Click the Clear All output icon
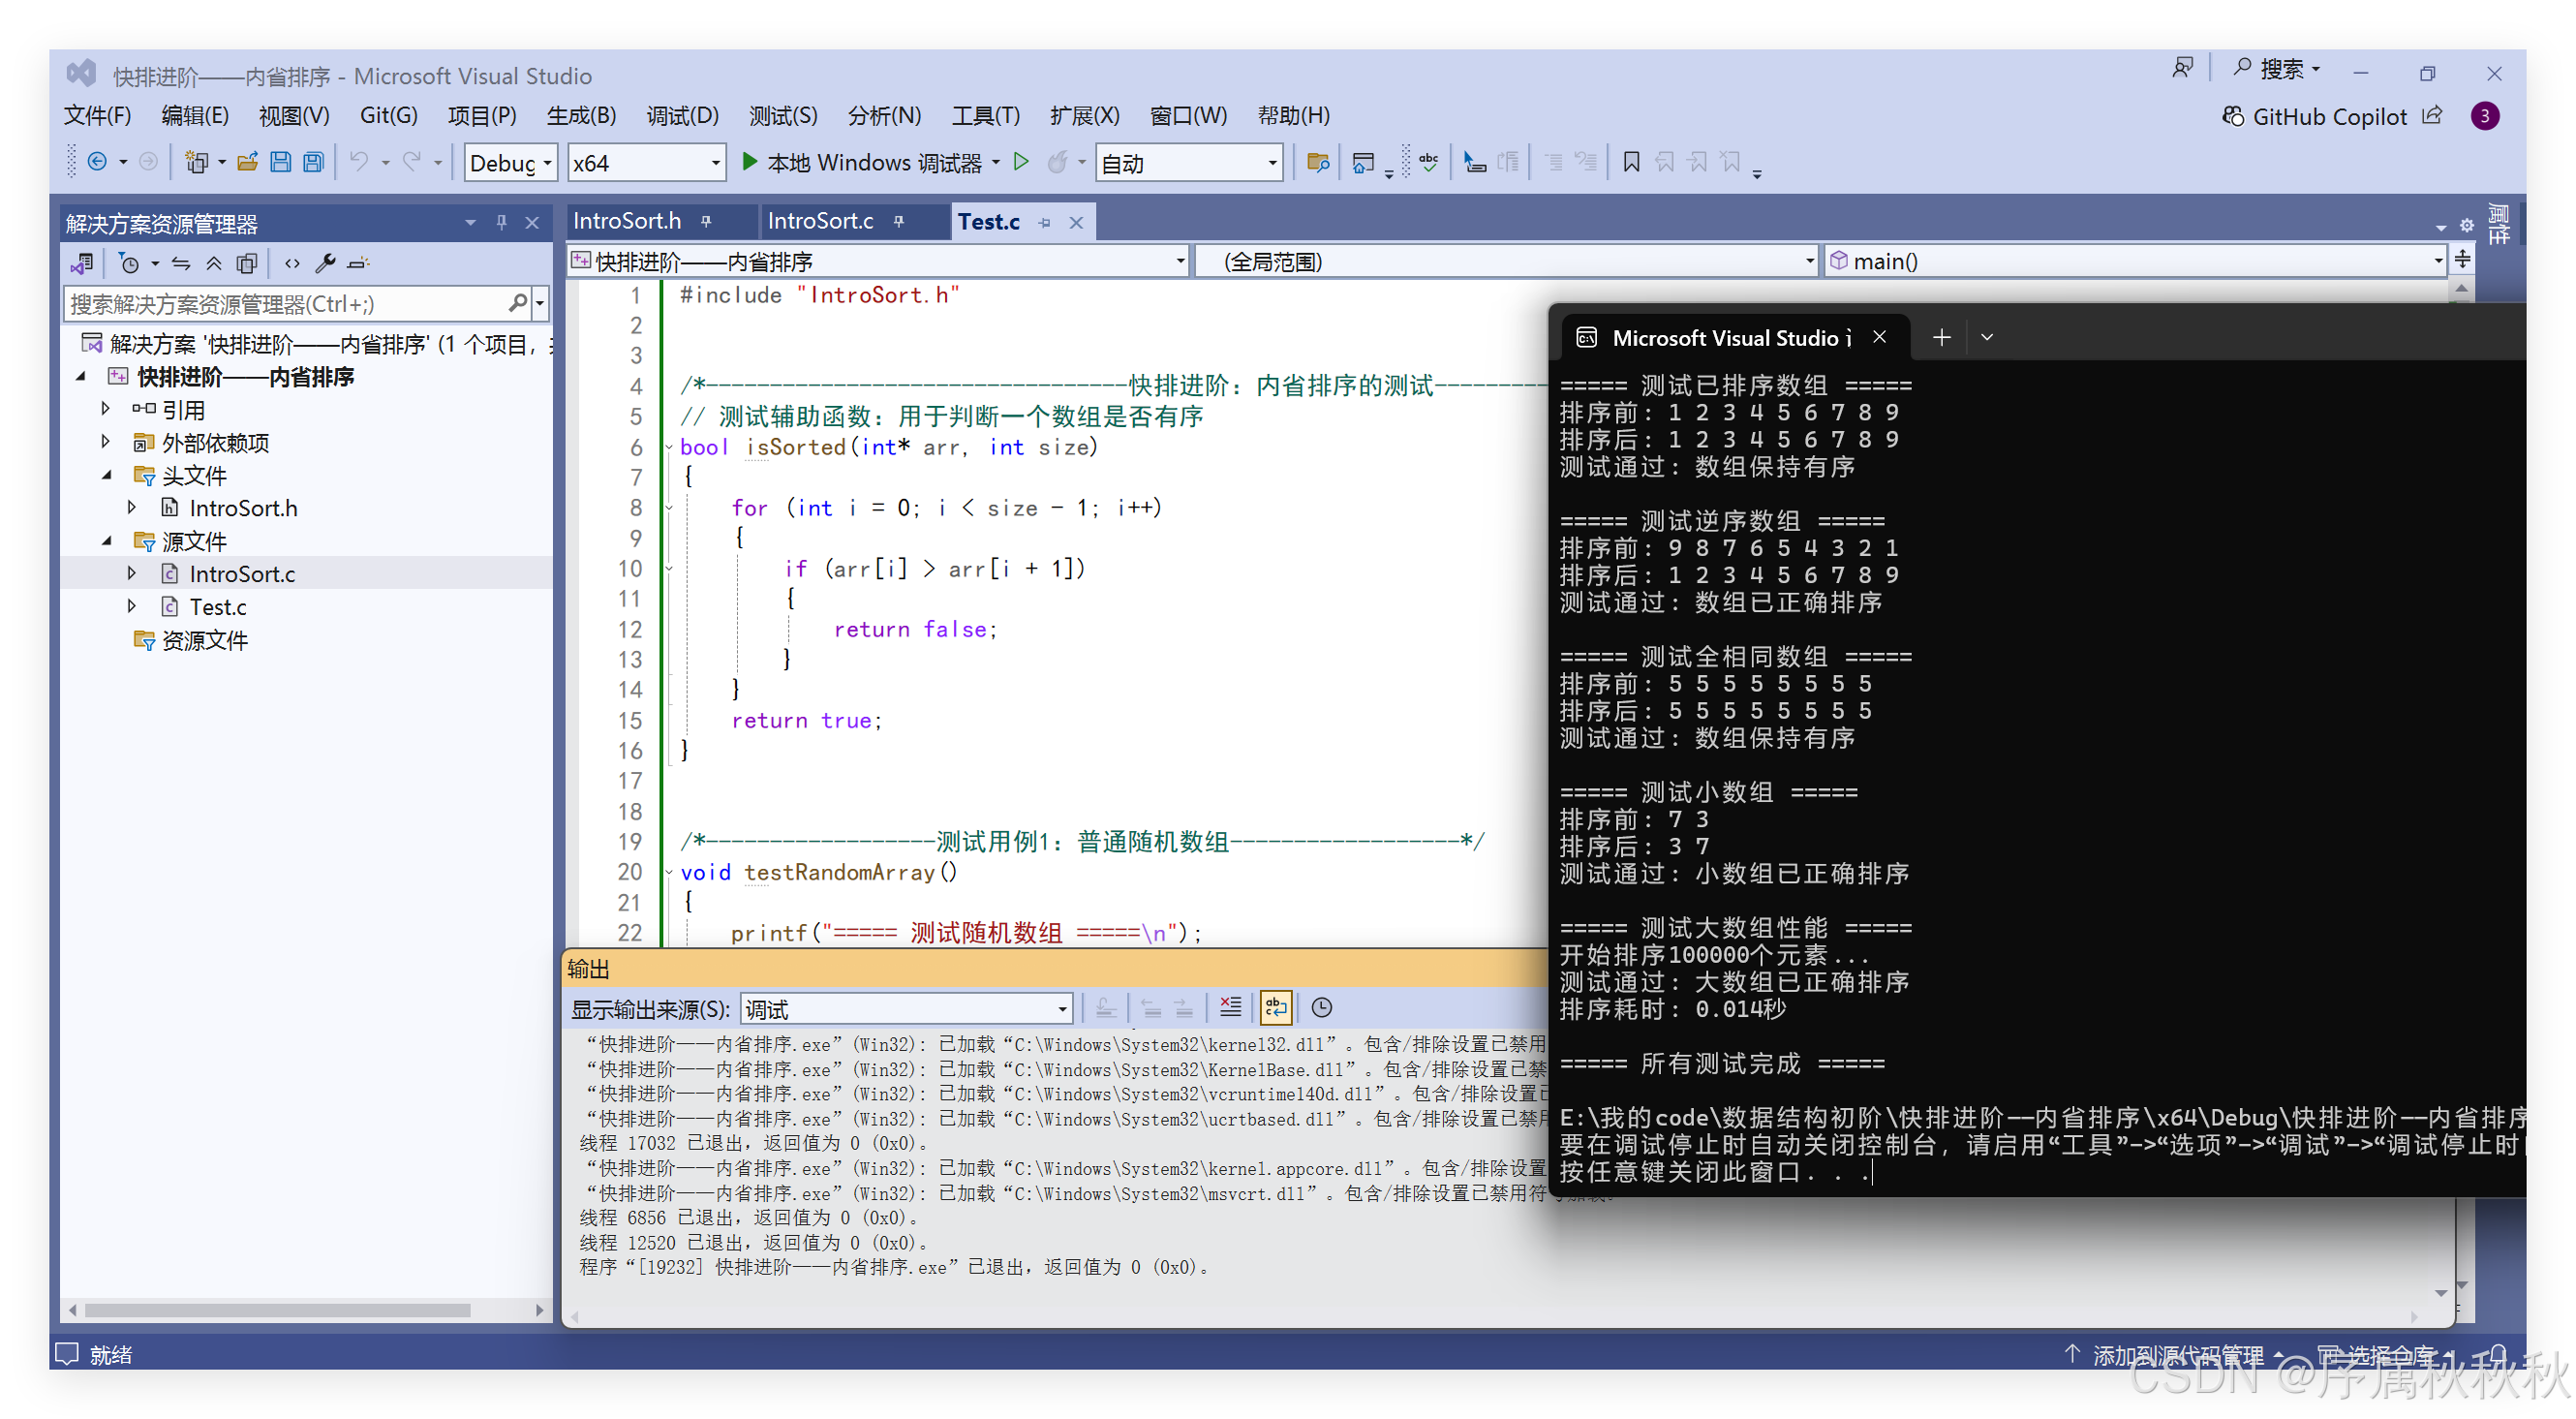 tap(1230, 1007)
